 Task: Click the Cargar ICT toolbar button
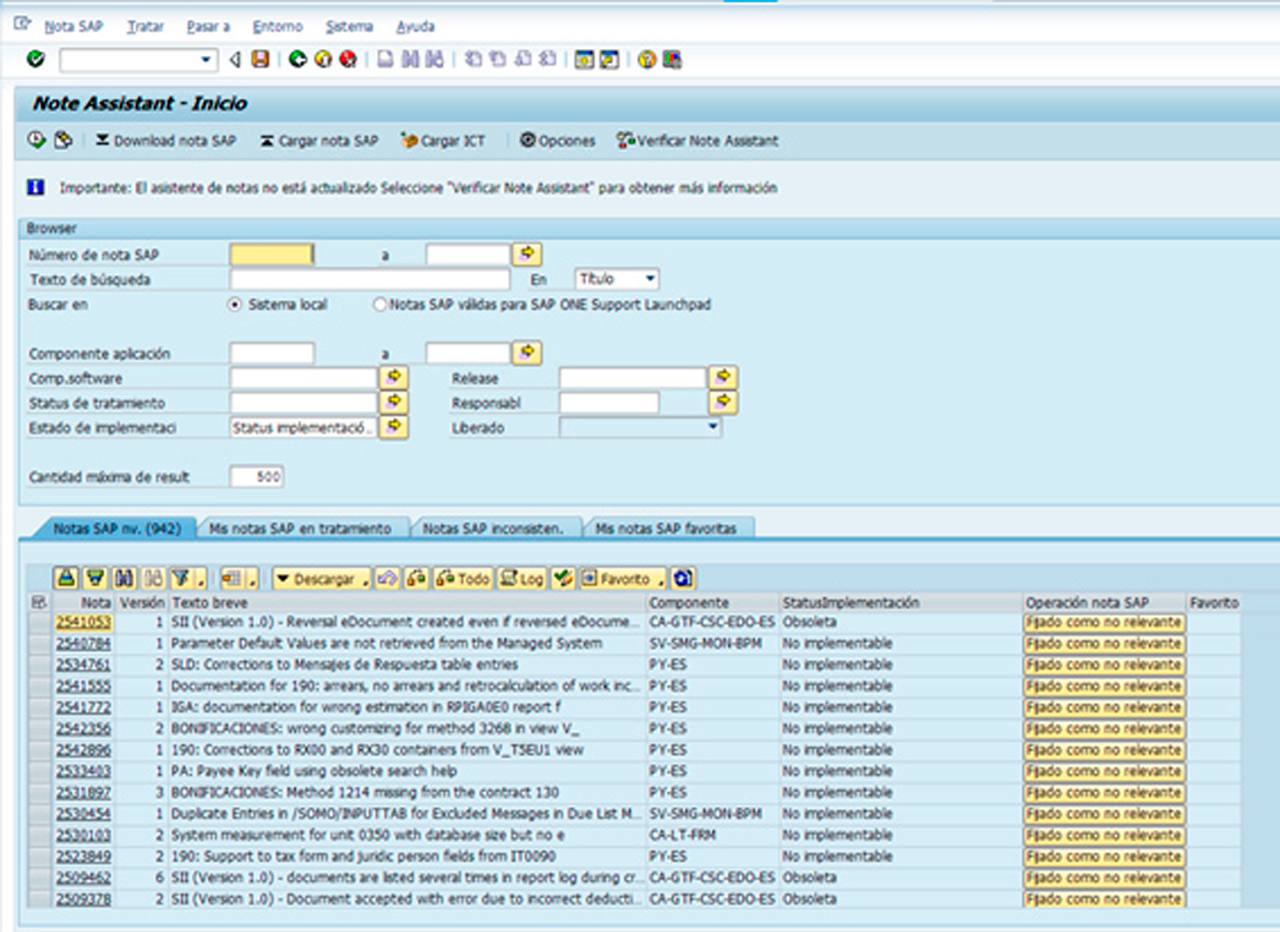(x=443, y=141)
